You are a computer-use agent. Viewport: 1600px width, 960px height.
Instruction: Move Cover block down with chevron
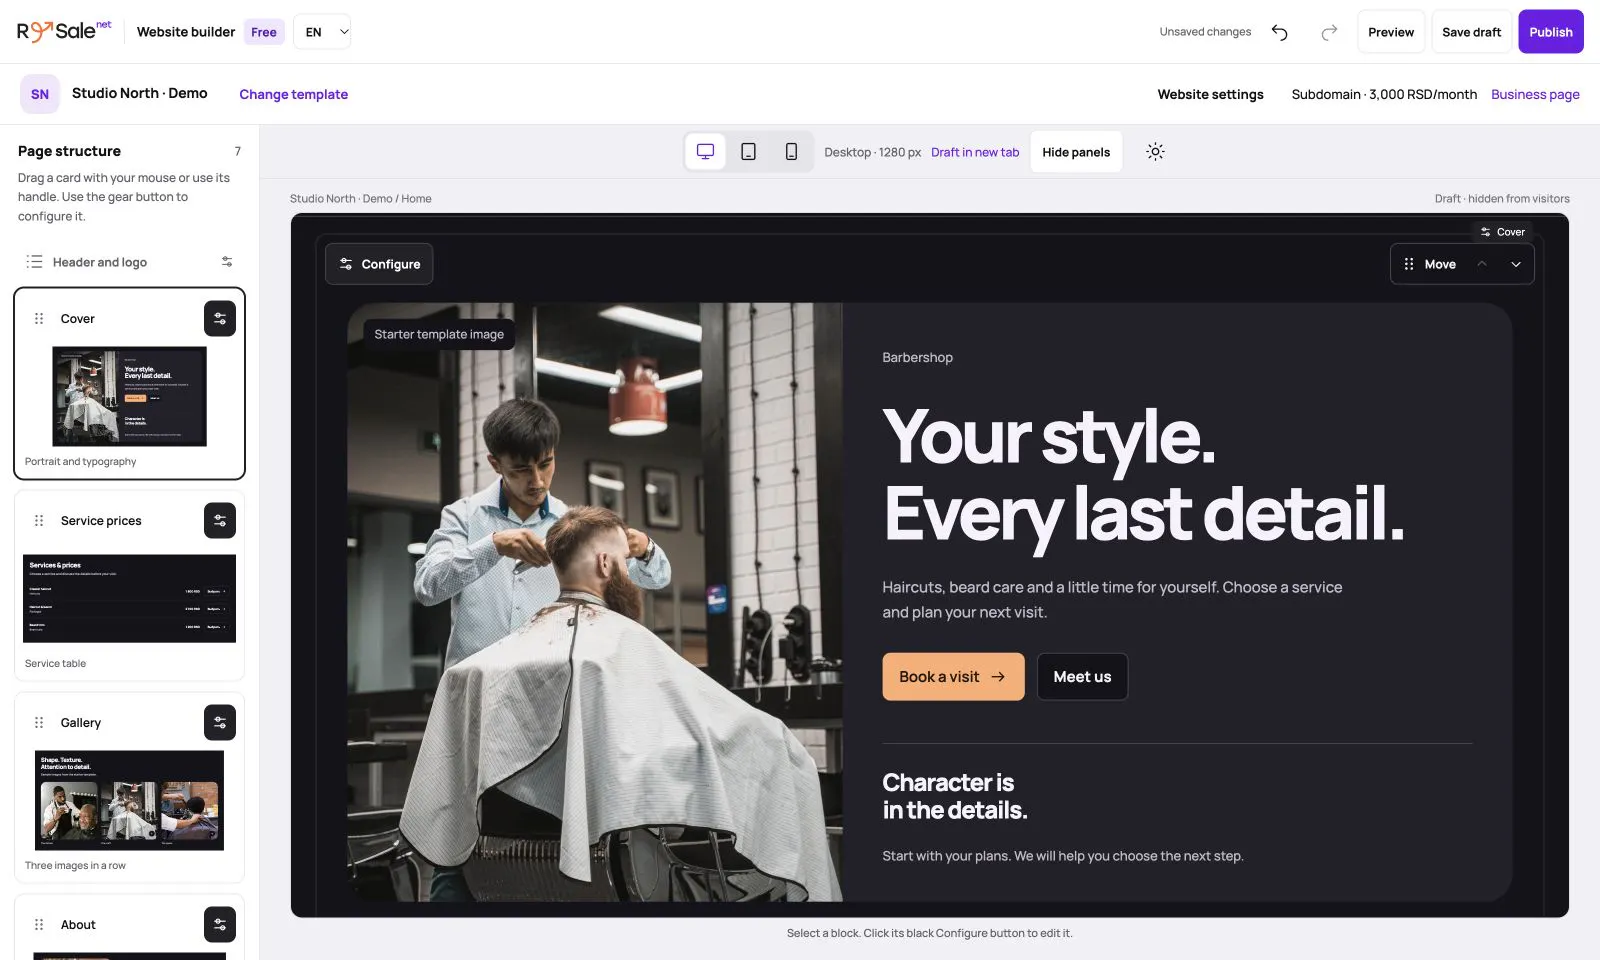tap(1516, 264)
